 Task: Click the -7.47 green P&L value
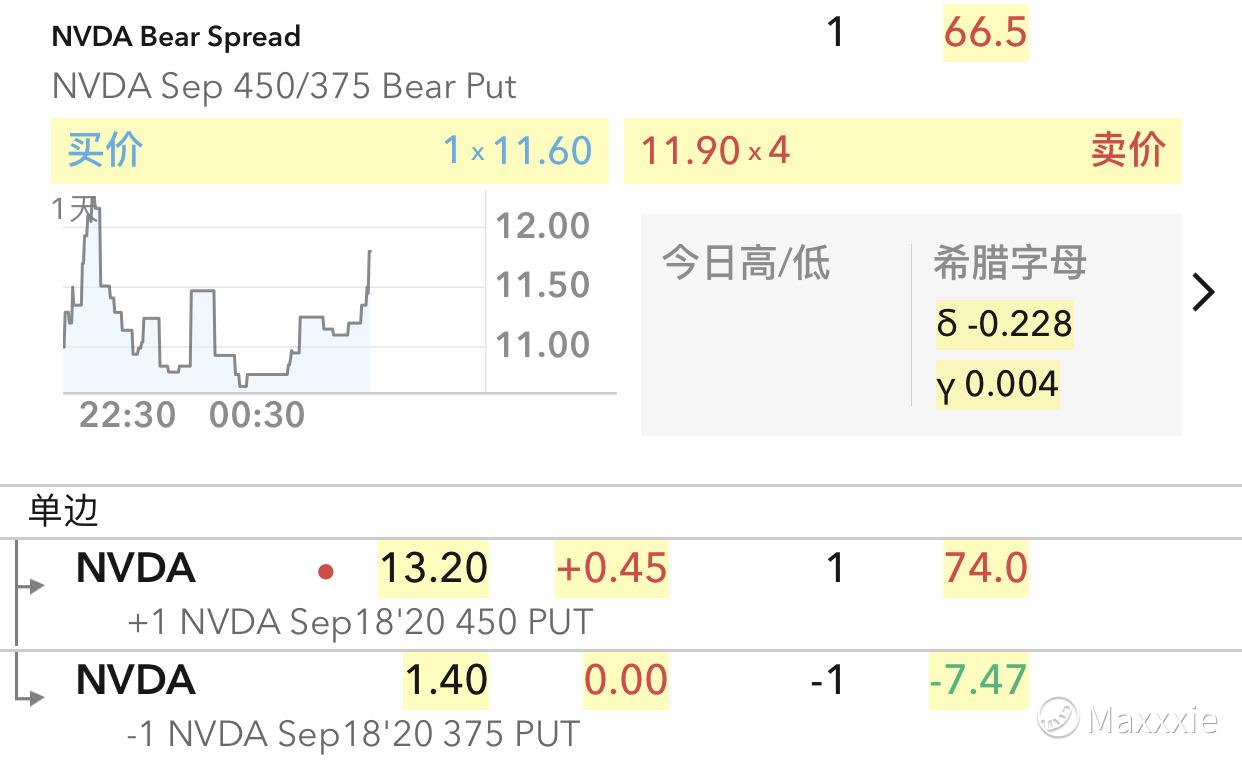(x=978, y=680)
